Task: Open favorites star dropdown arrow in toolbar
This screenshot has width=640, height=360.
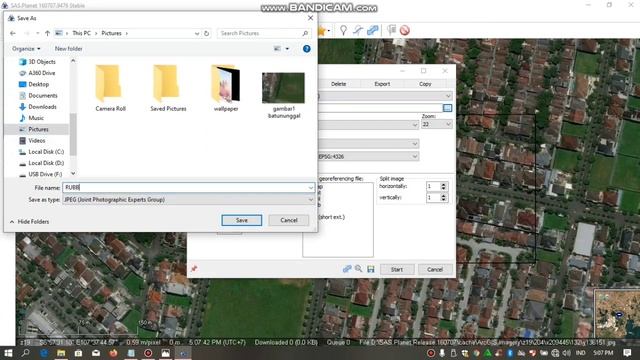Action: (329, 31)
